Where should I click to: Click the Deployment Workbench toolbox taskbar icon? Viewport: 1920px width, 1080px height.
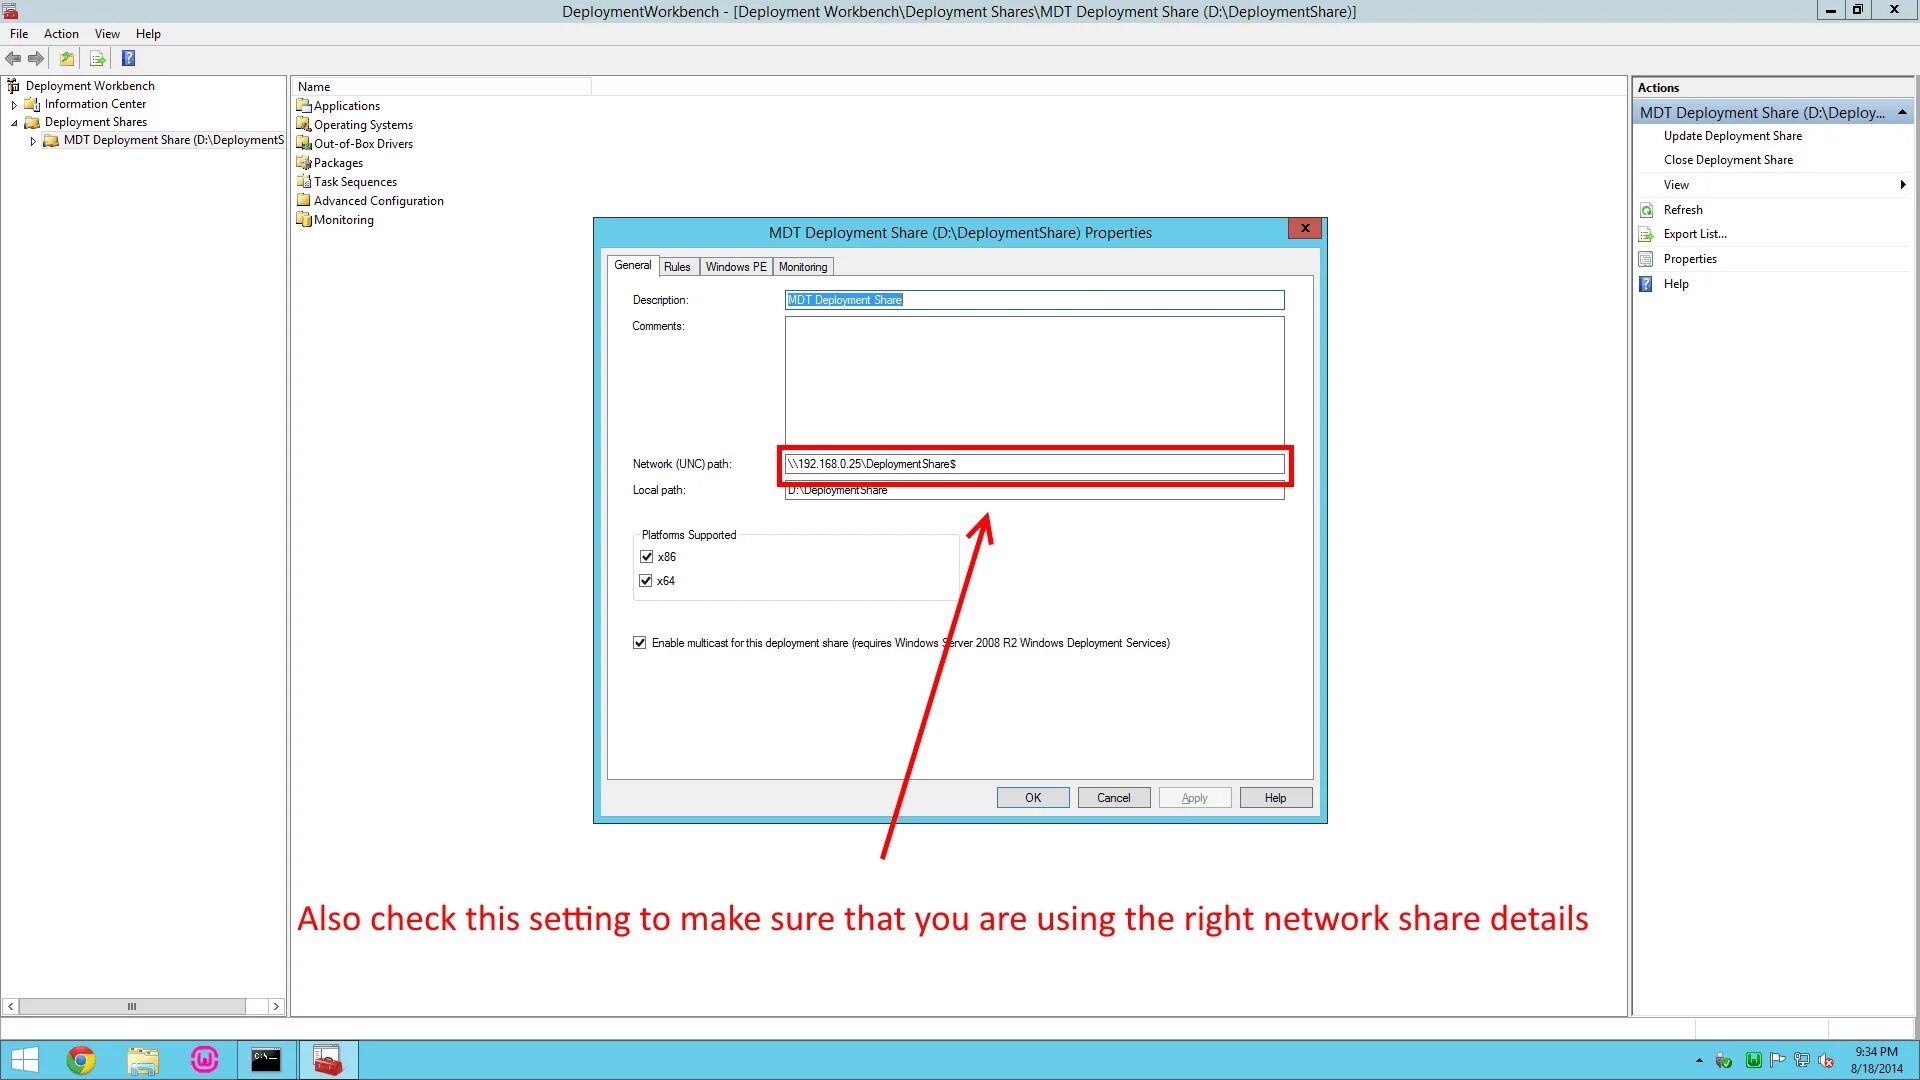tap(328, 1060)
